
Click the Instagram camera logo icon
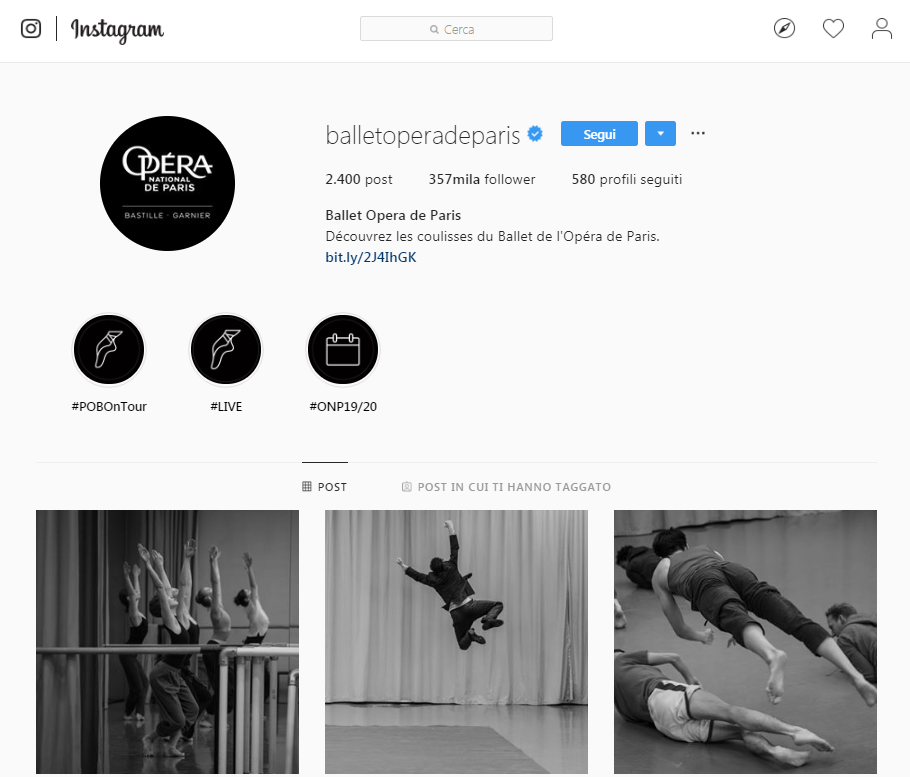point(31,28)
